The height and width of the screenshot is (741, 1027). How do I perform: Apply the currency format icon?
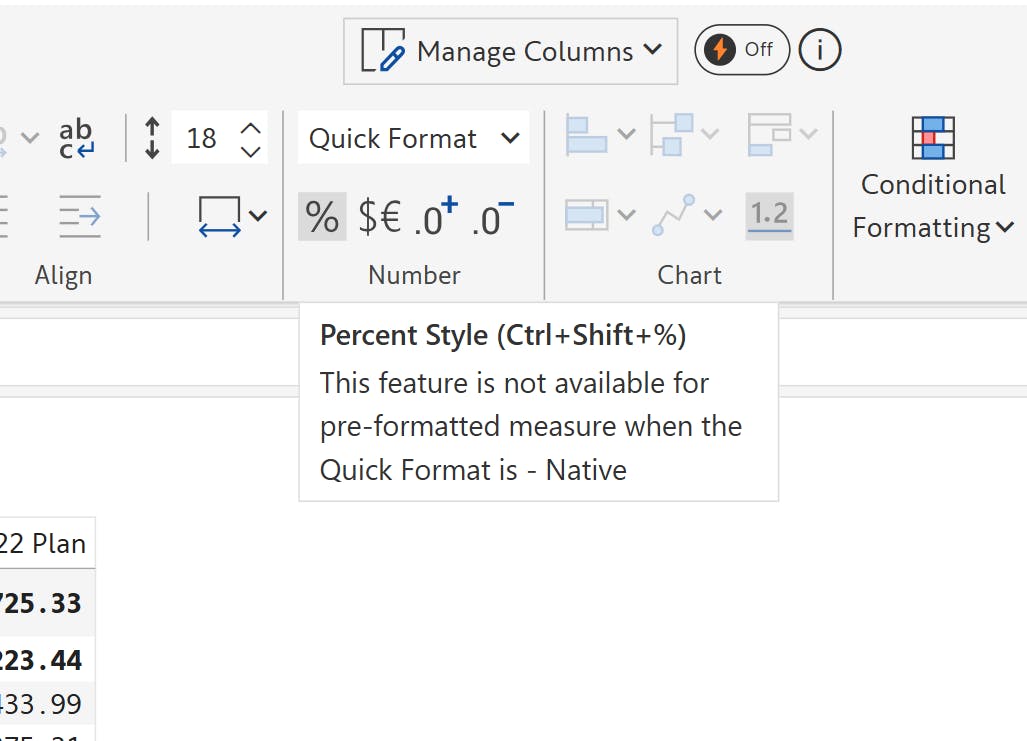click(379, 217)
